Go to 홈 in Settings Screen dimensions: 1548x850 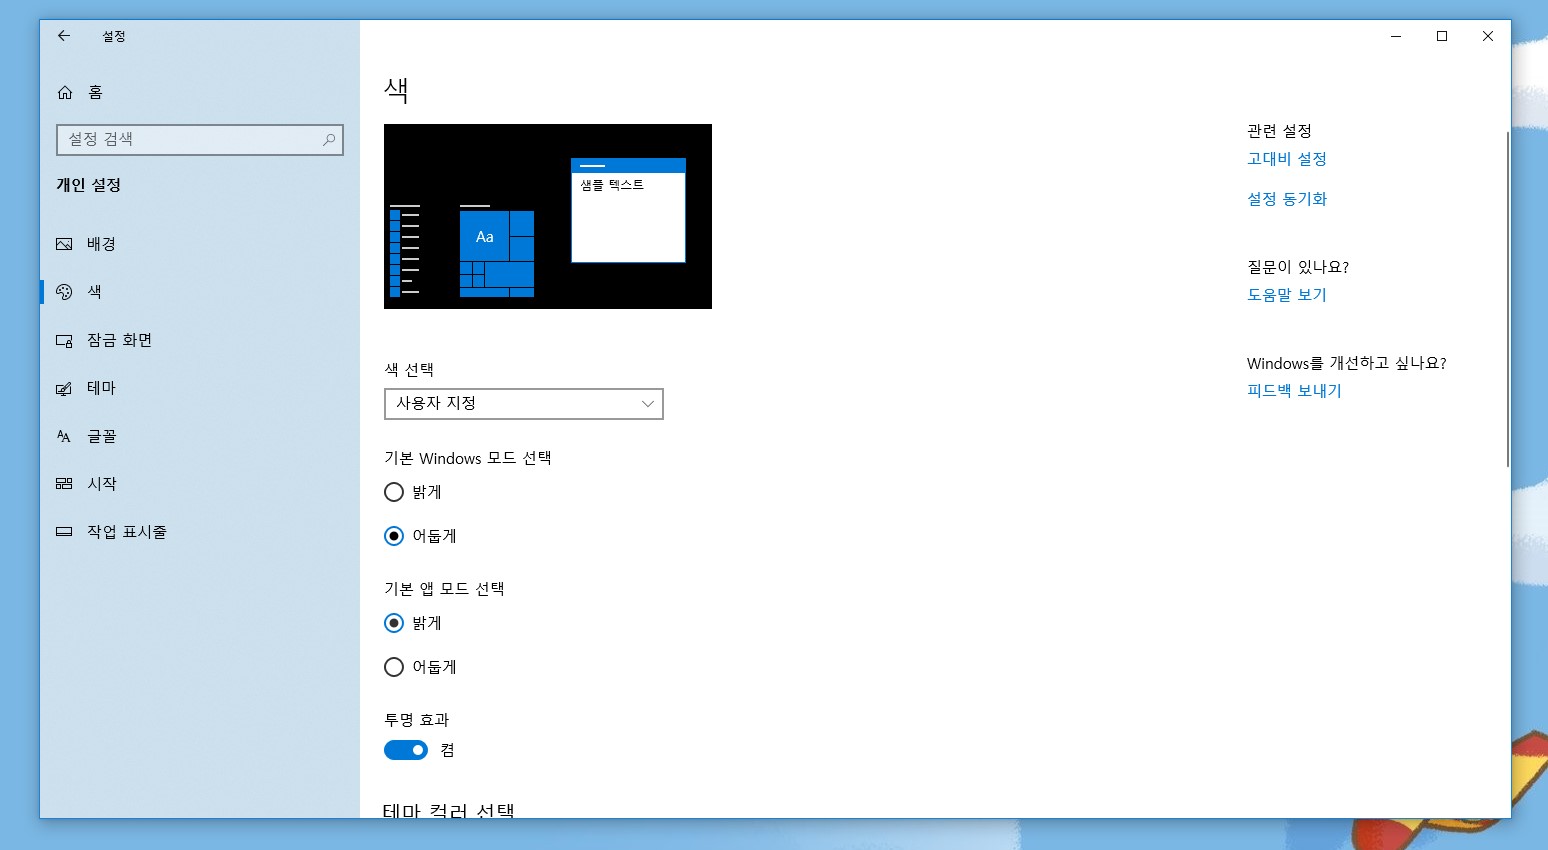[x=200, y=92]
